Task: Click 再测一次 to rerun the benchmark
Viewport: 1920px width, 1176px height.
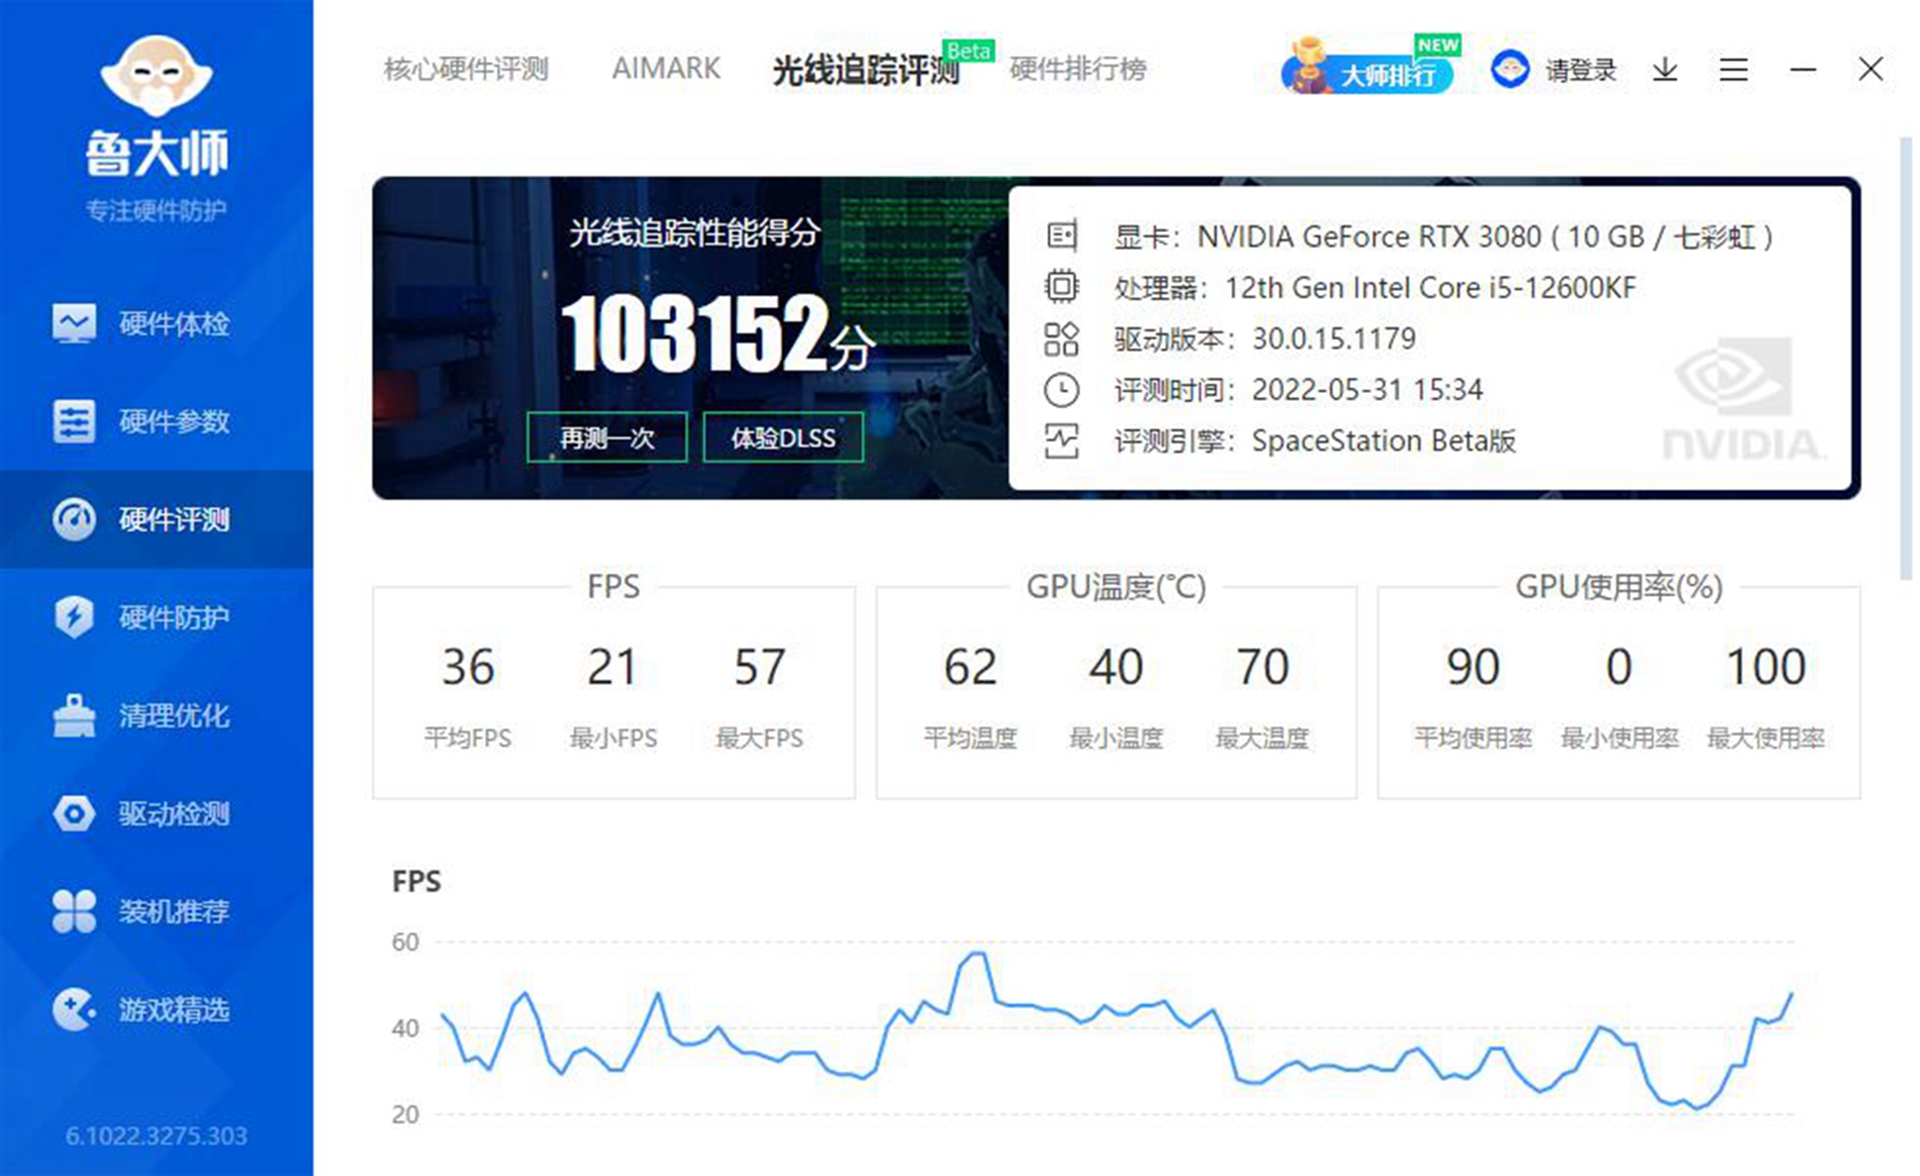Action: [x=607, y=437]
